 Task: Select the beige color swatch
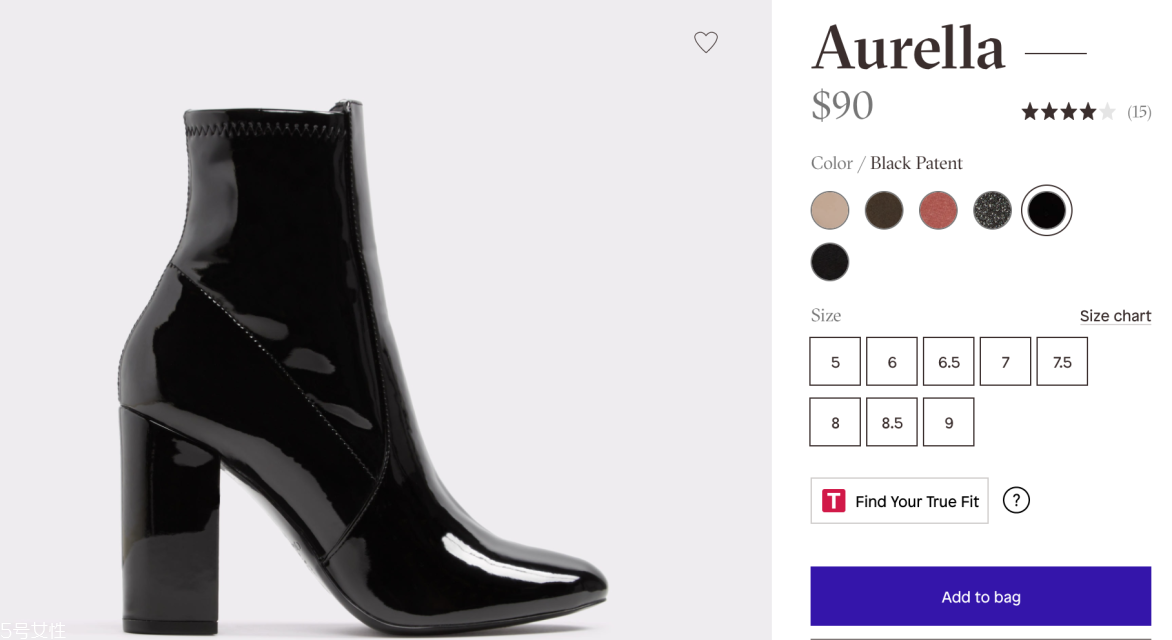[x=830, y=211]
